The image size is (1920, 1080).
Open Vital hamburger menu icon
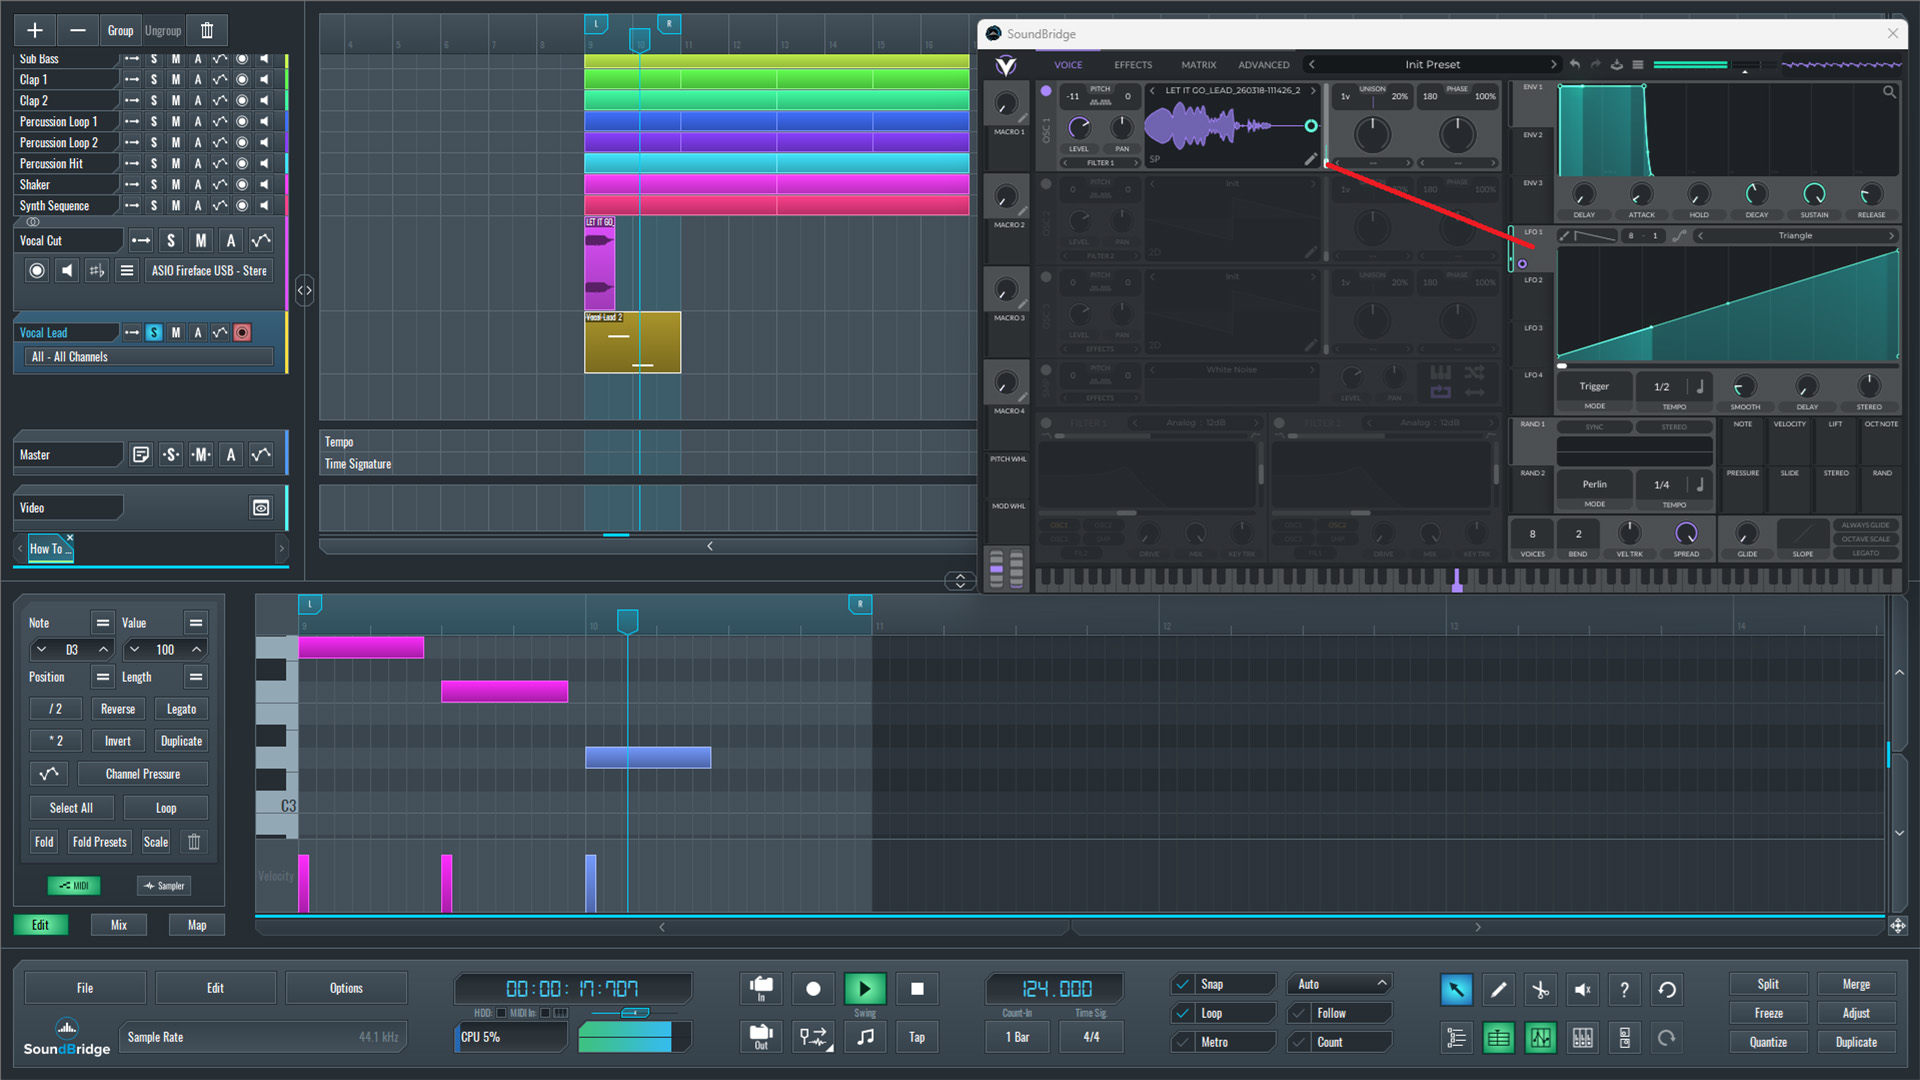pos(1638,64)
